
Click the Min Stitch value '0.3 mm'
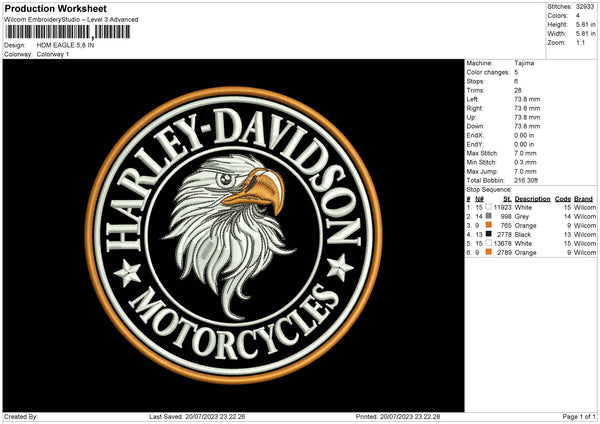525,162
